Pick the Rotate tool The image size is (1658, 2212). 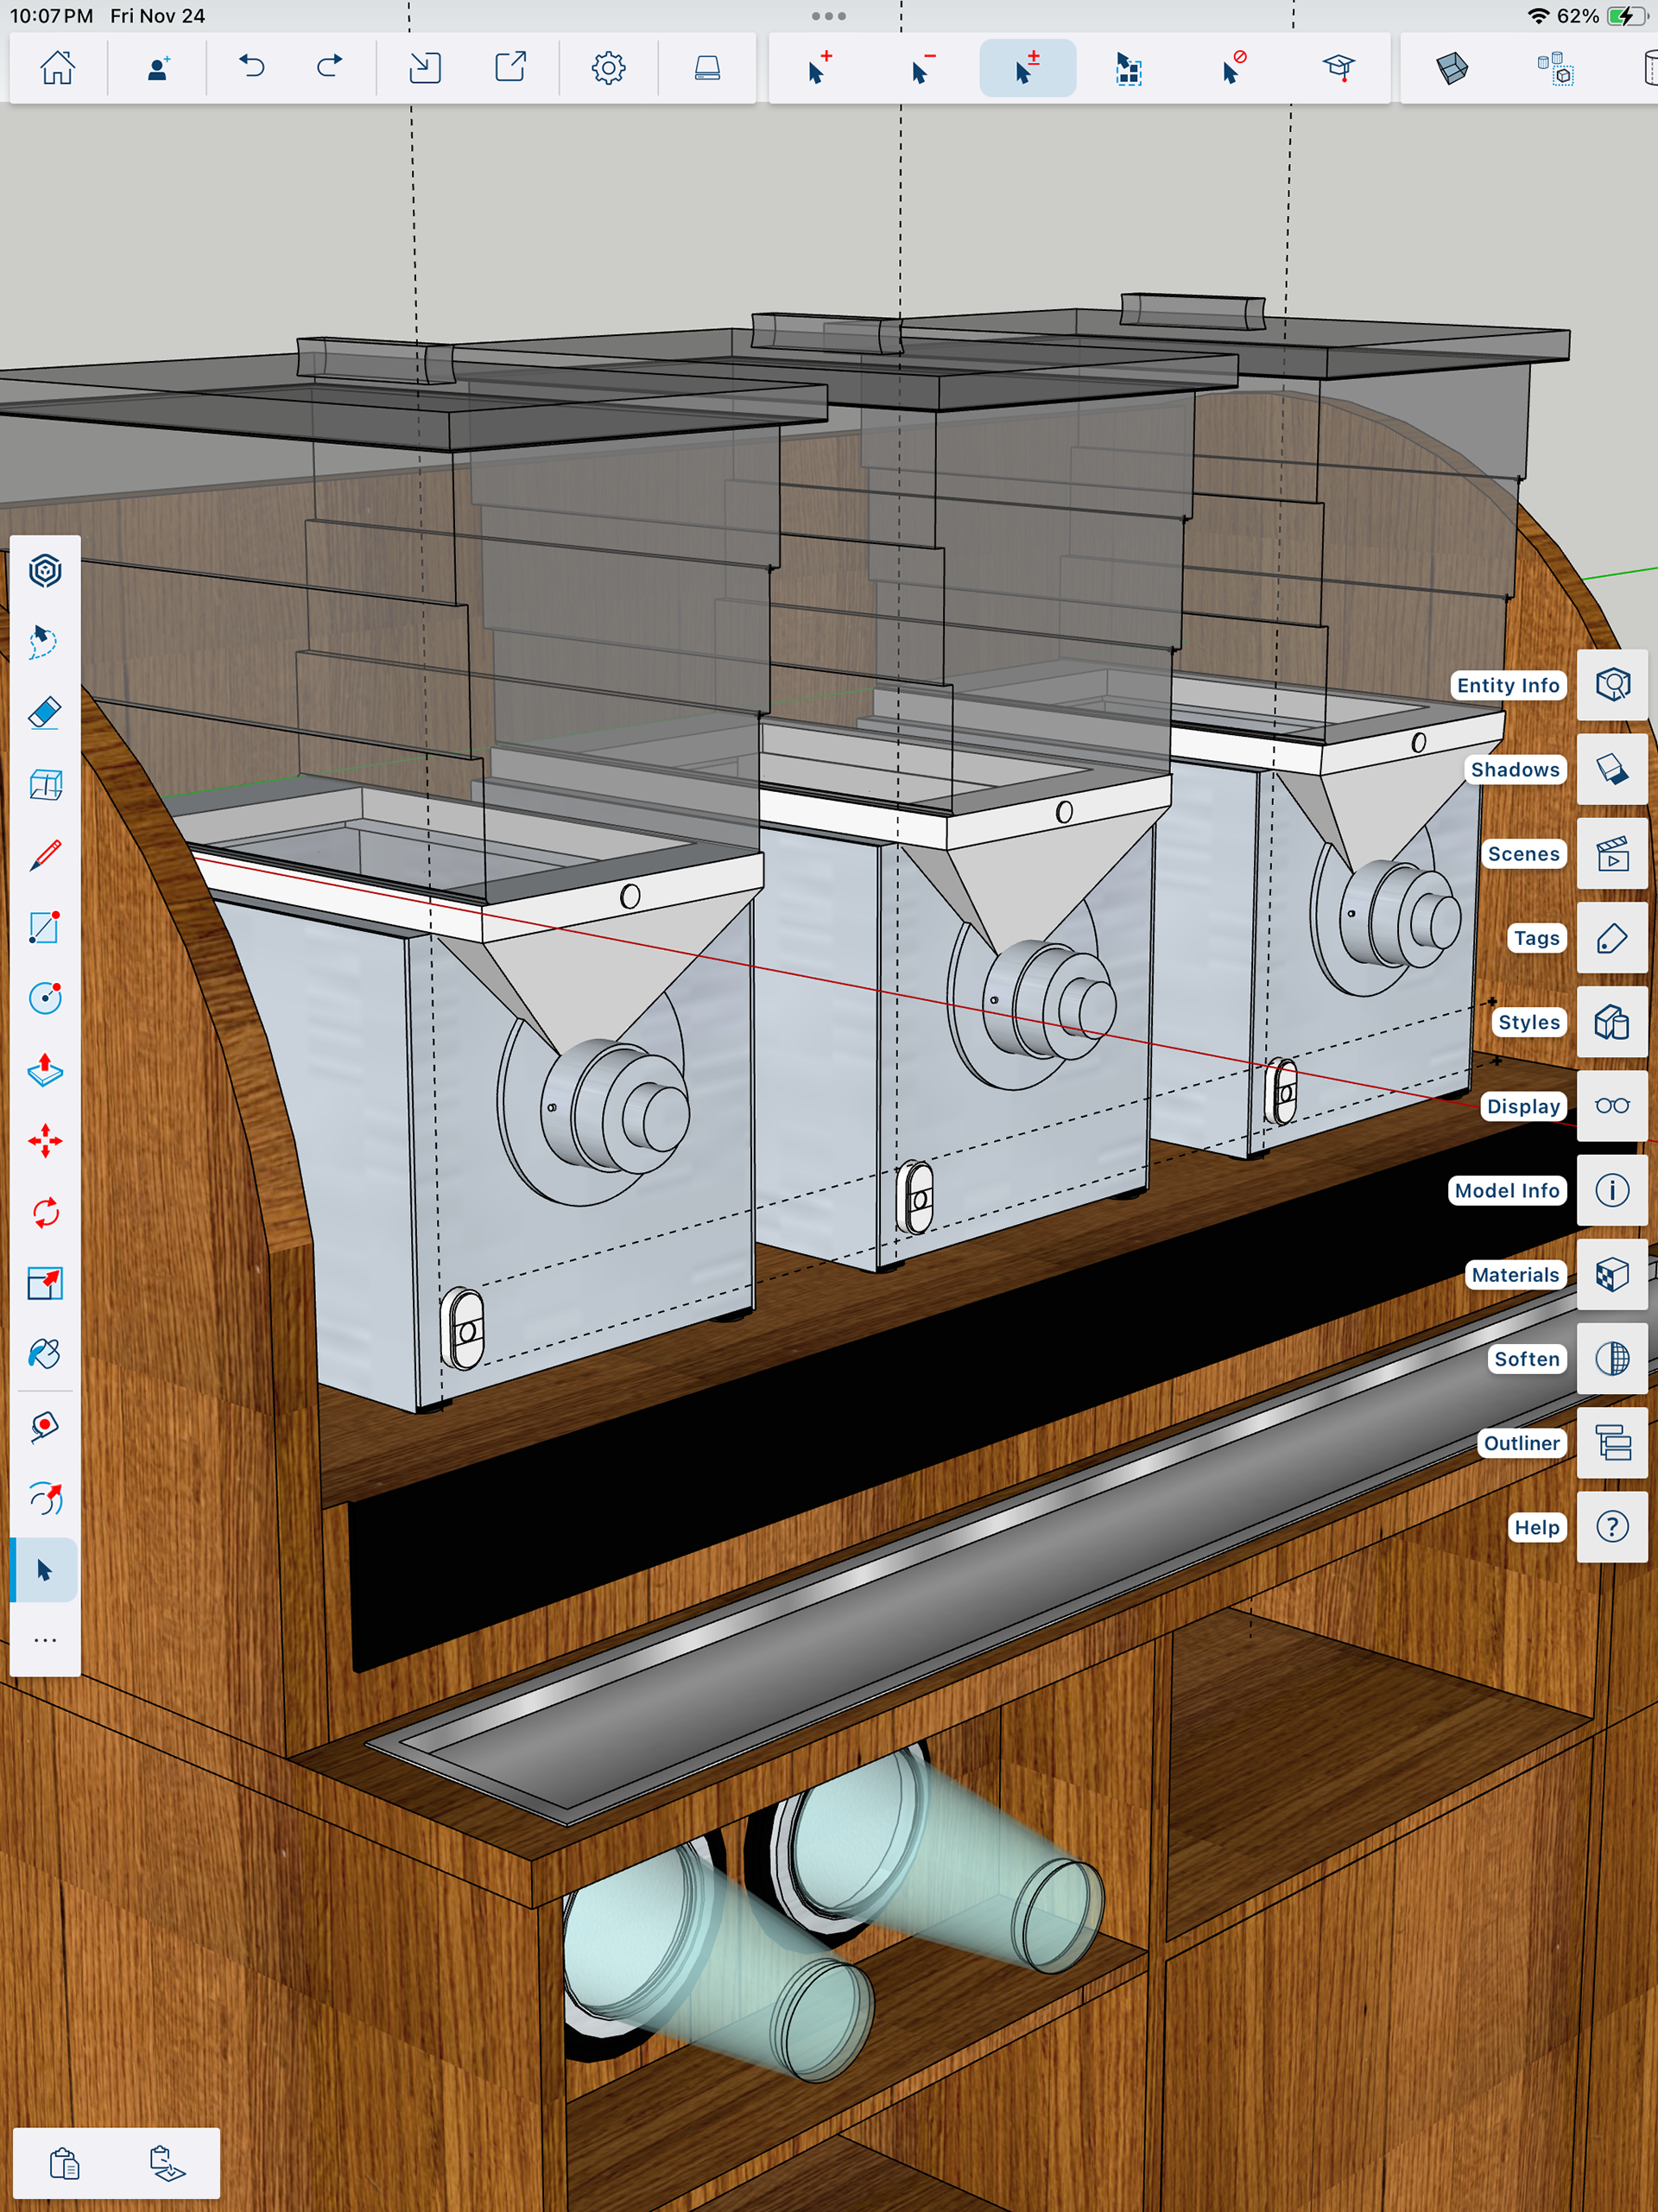click(x=45, y=1213)
